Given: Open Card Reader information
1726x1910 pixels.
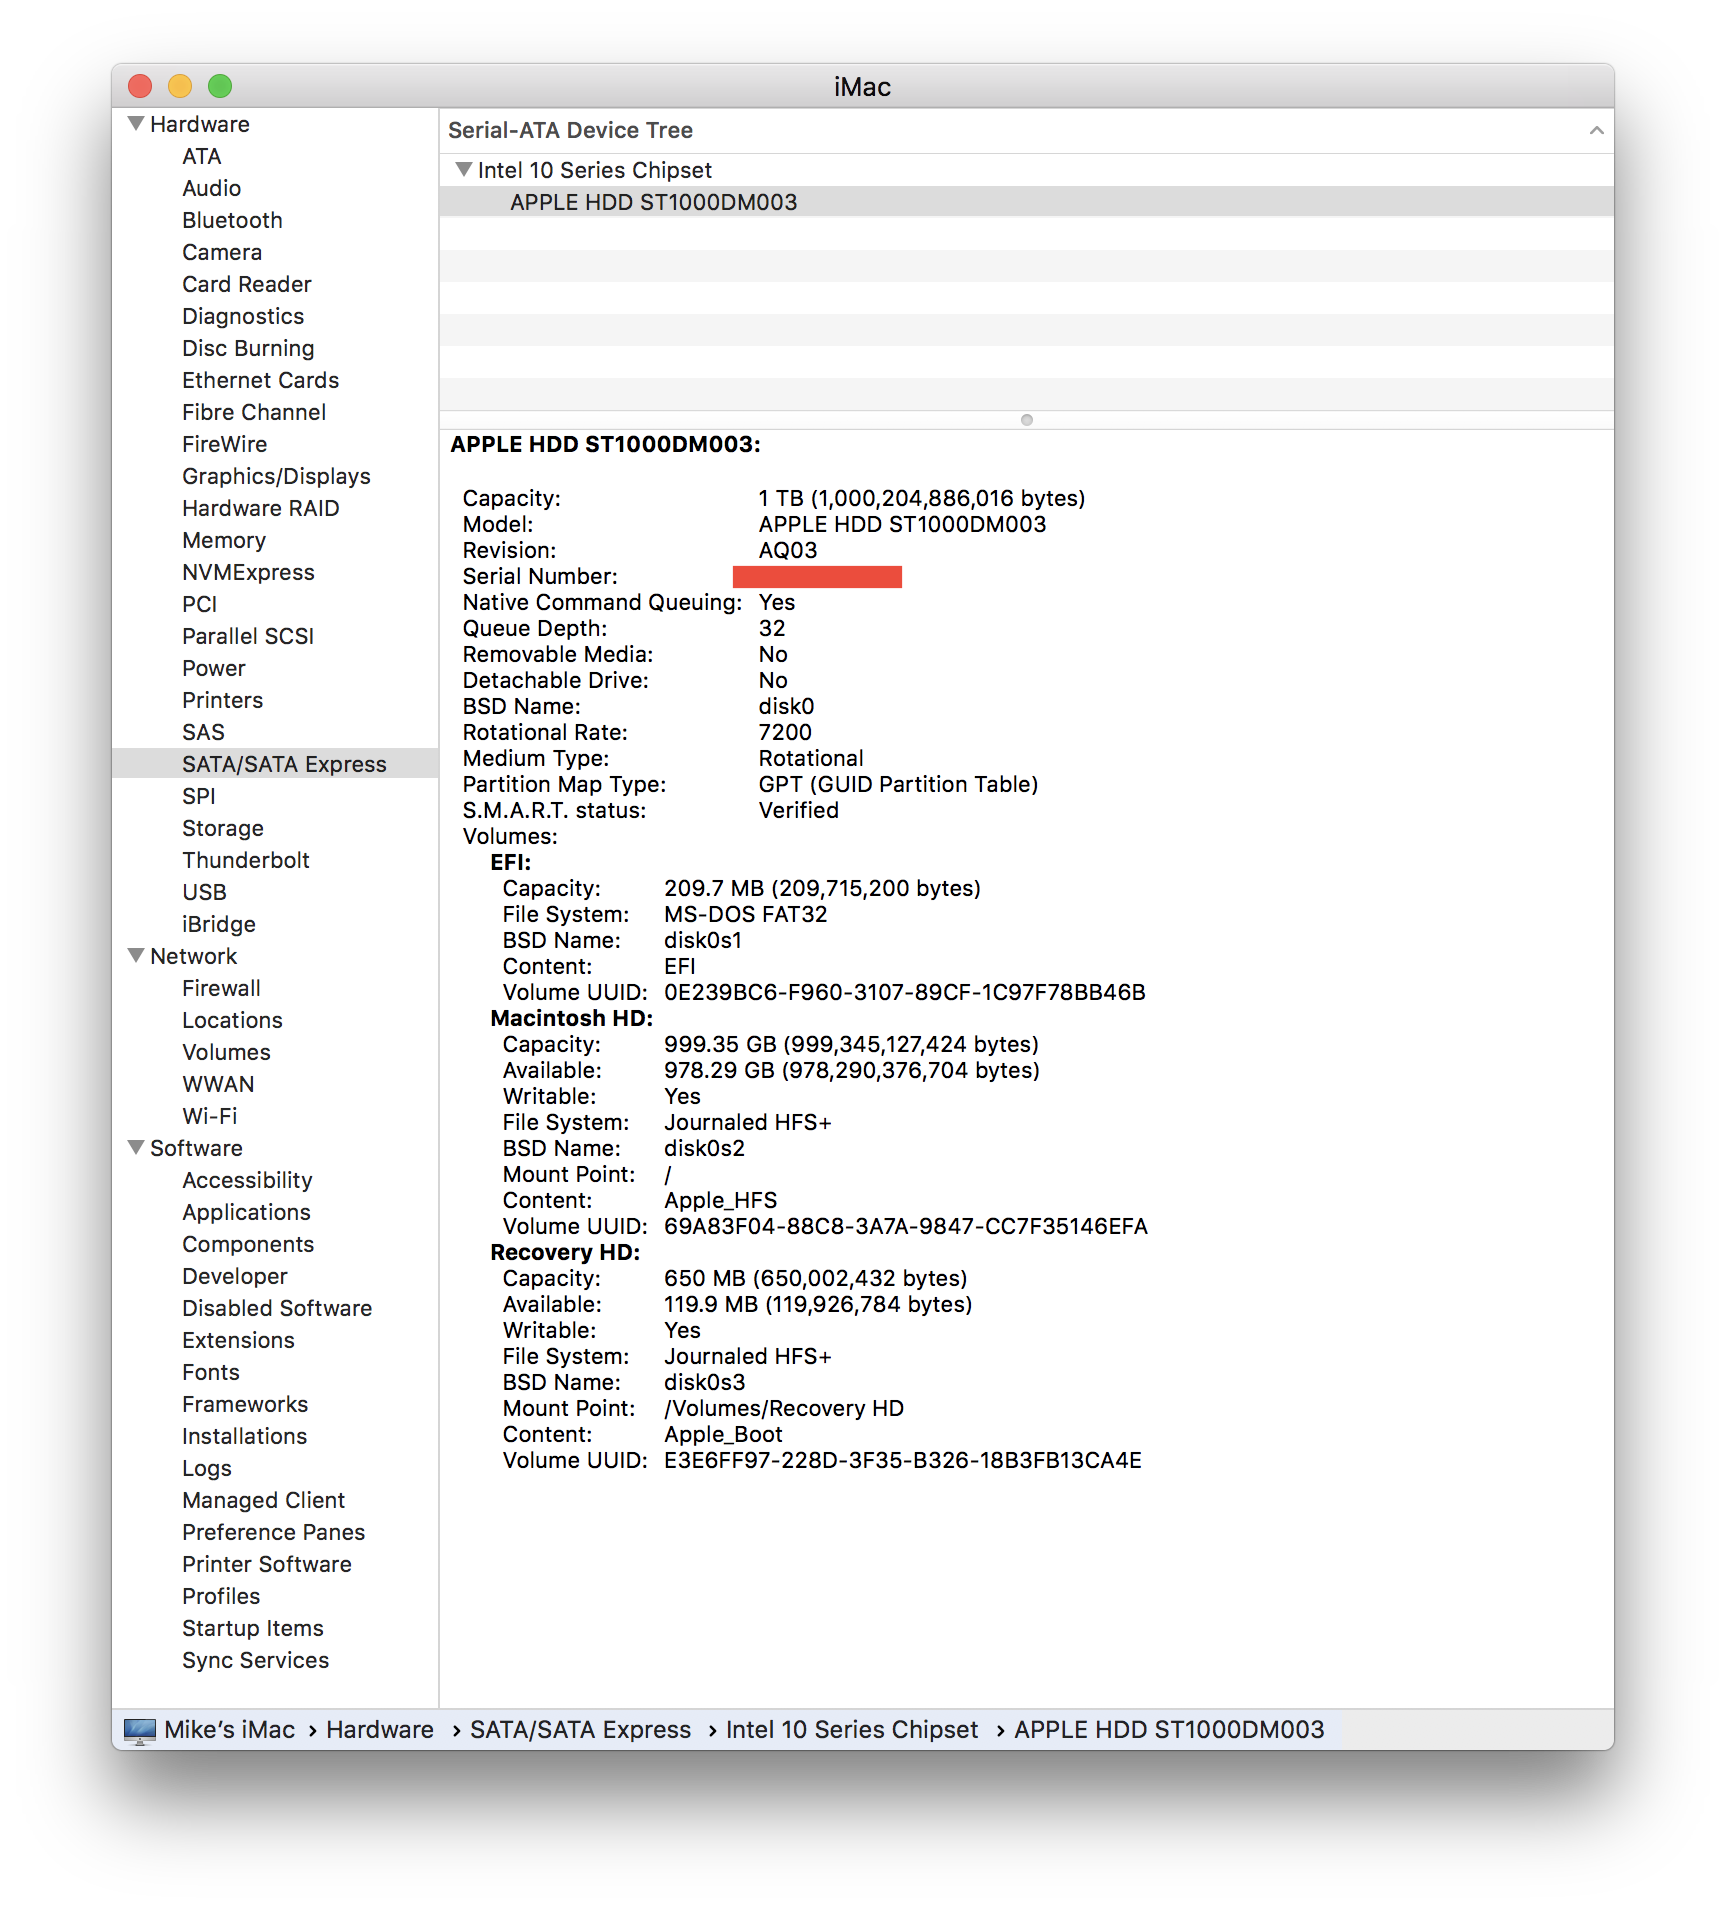Looking at the screenshot, I should (x=247, y=285).
